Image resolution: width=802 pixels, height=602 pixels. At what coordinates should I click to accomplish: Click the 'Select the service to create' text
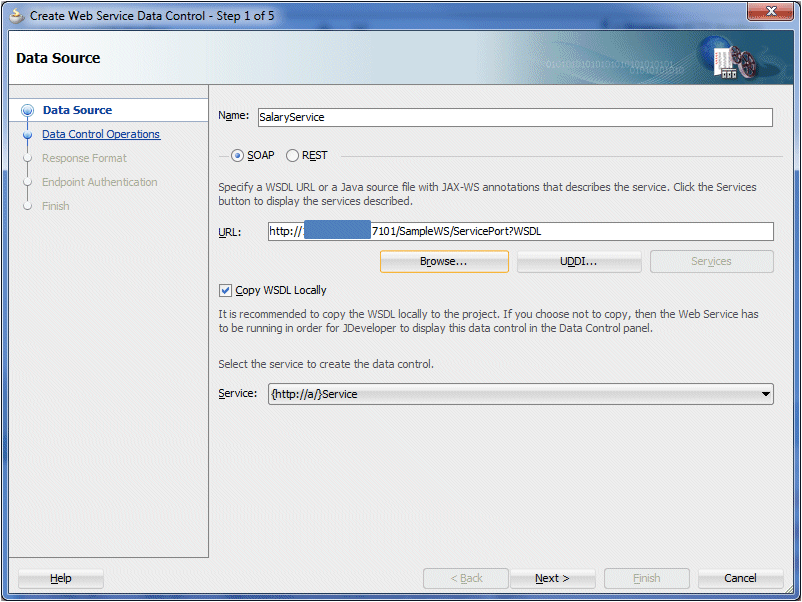(x=326, y=364)
